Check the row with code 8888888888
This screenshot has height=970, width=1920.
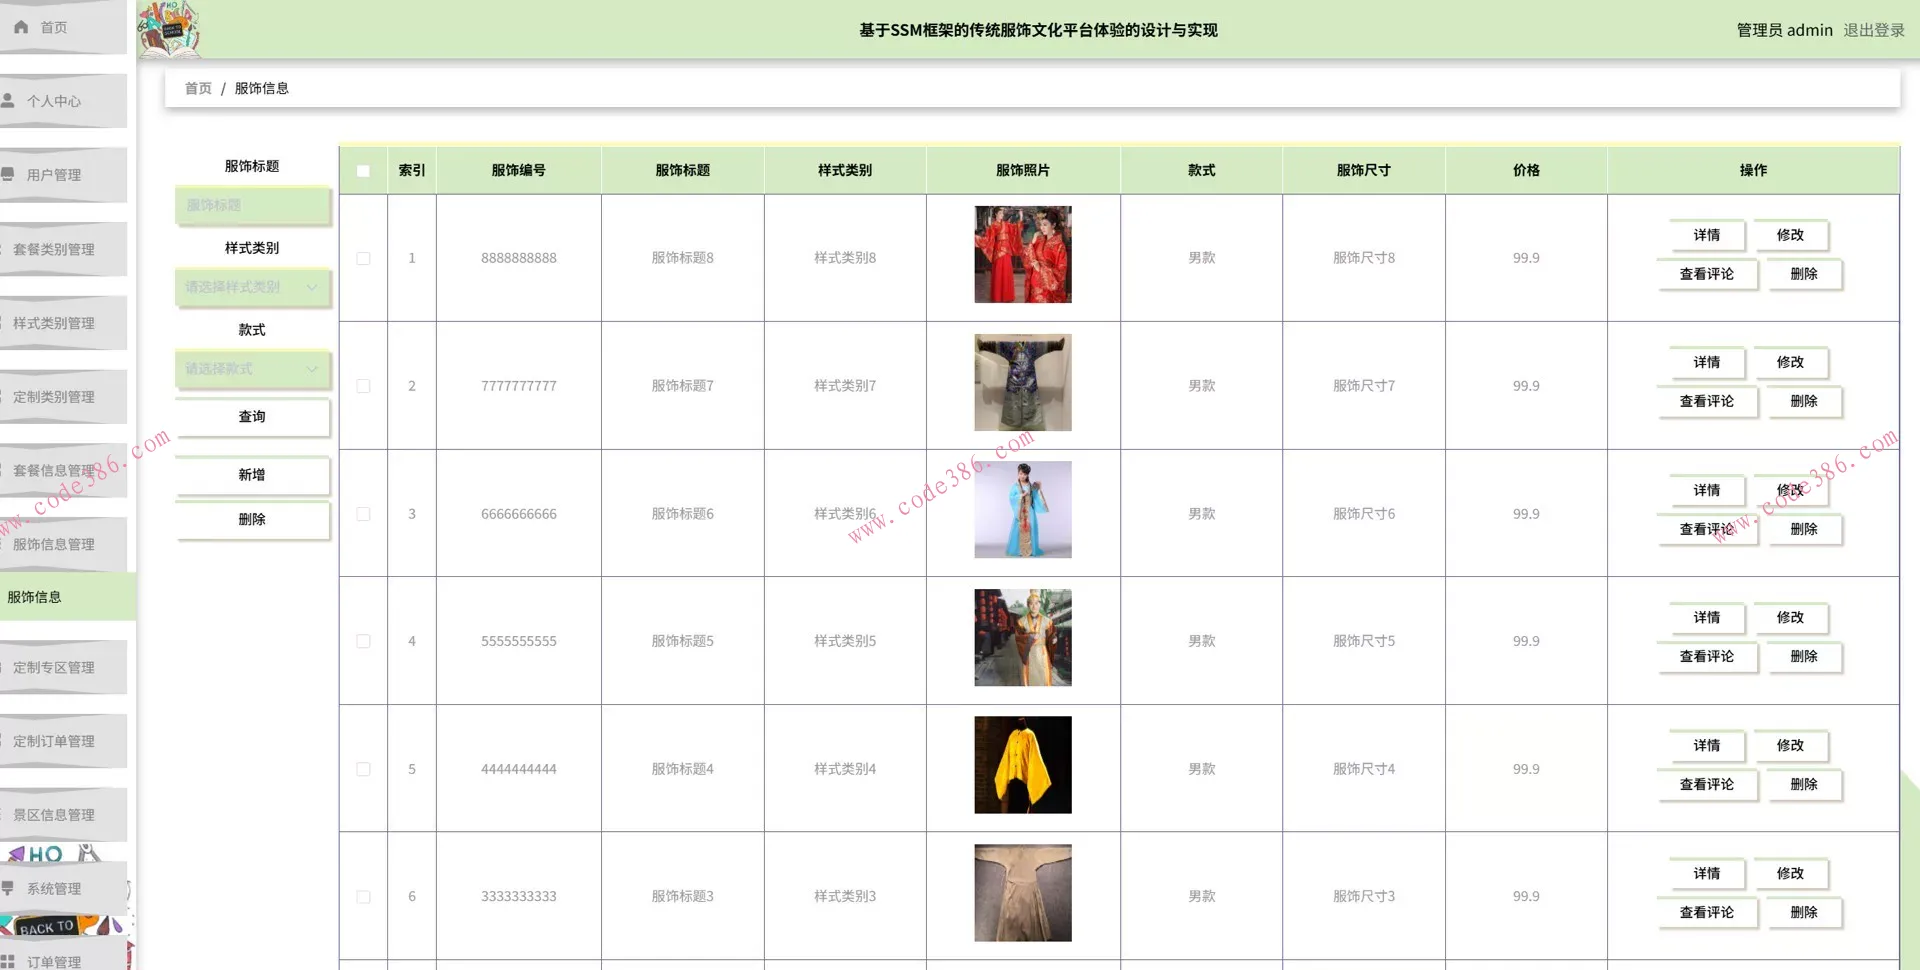tap(363, 258)
